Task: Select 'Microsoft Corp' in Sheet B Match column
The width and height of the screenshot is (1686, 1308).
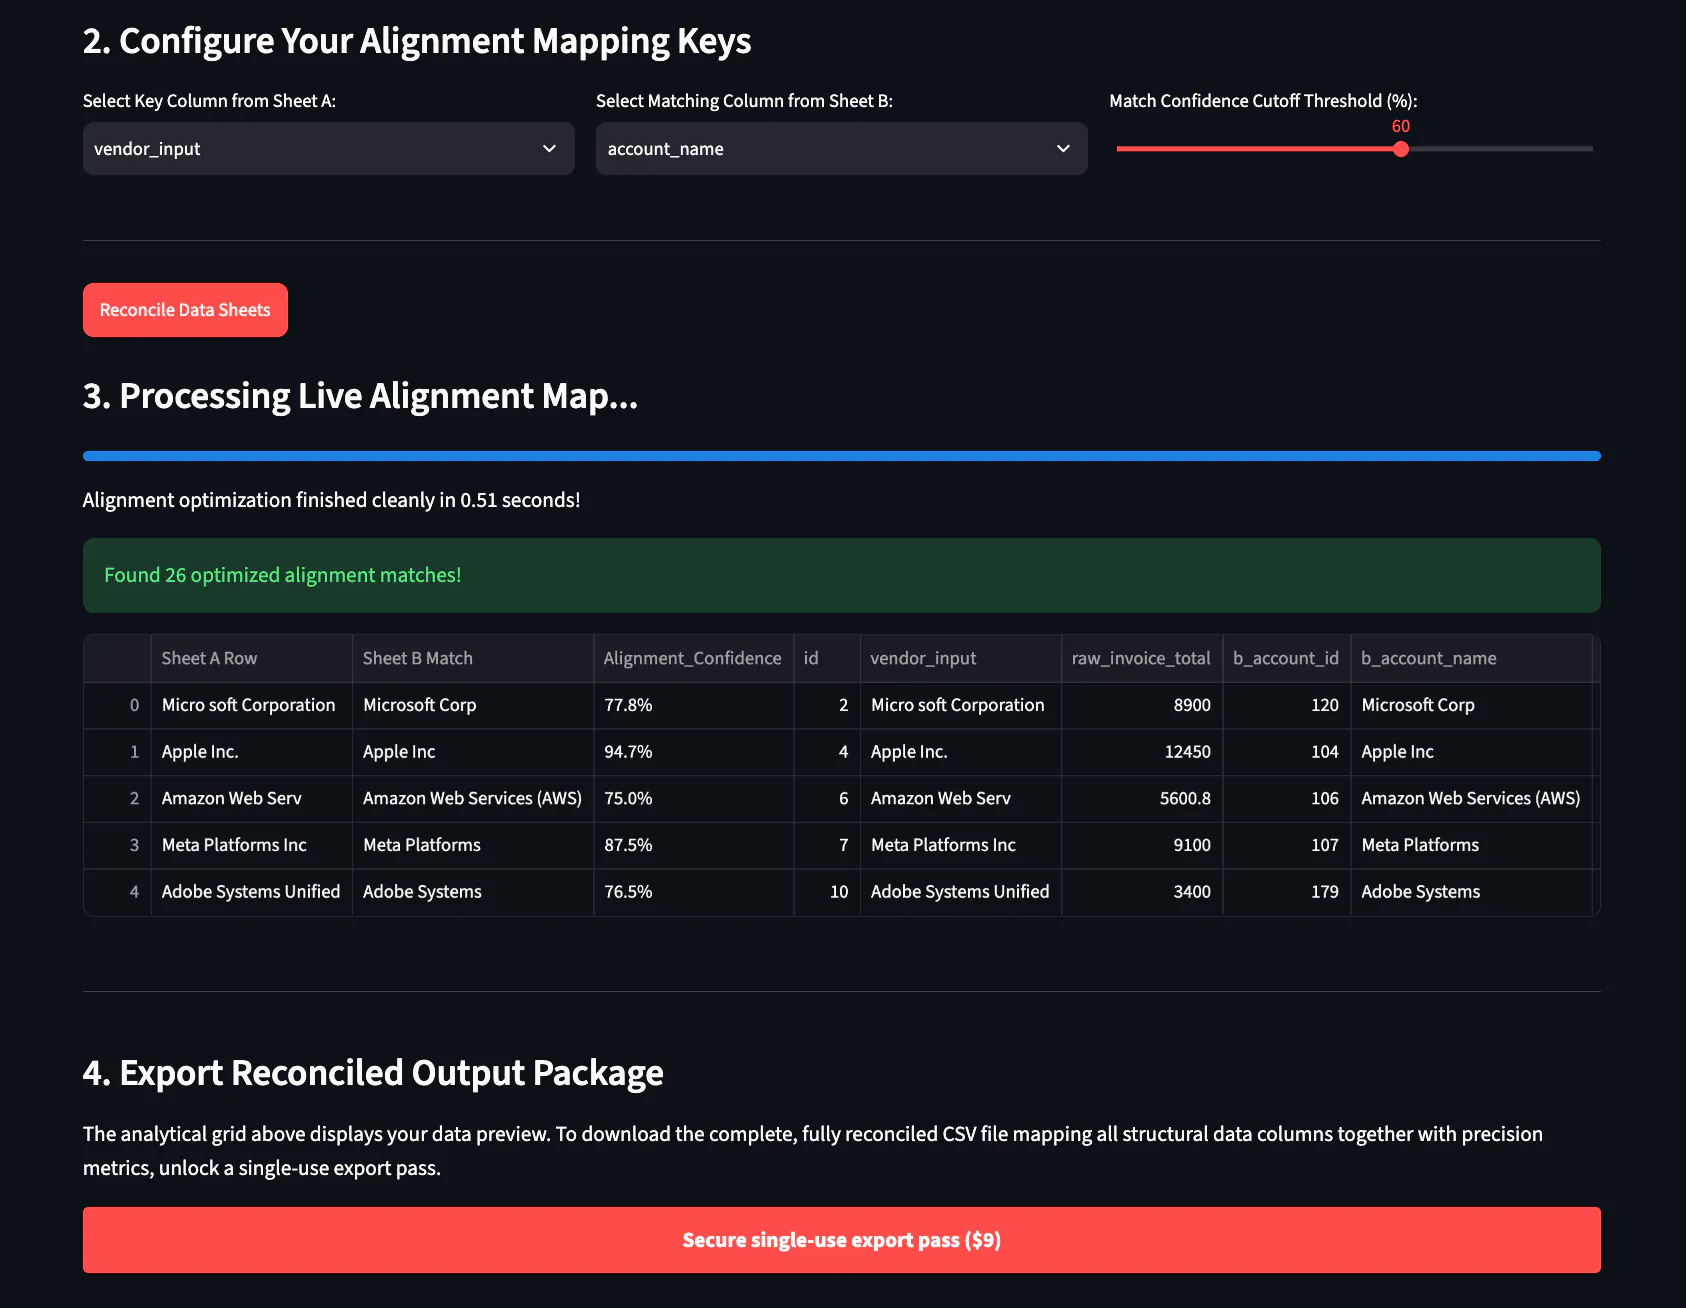Action: (472, 705)
